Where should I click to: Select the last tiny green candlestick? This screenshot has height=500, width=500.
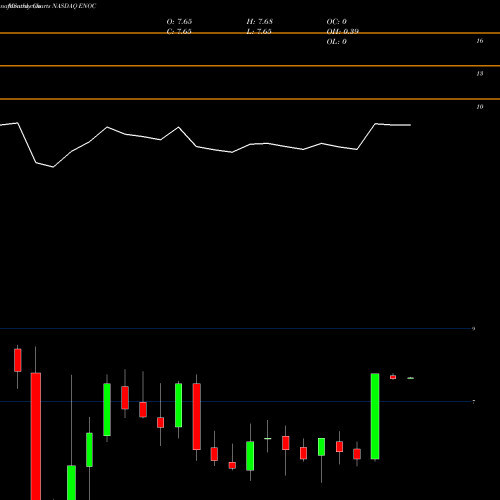411,378
